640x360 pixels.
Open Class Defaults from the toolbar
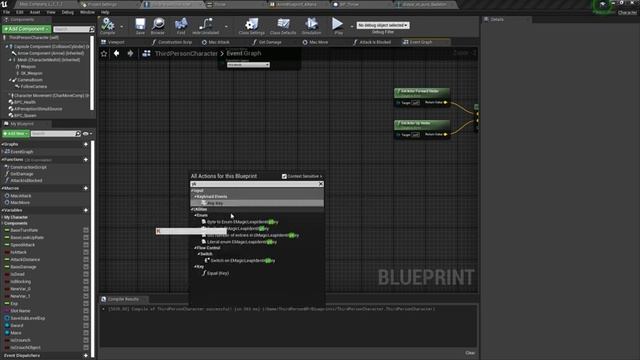[x=283, y=24]
